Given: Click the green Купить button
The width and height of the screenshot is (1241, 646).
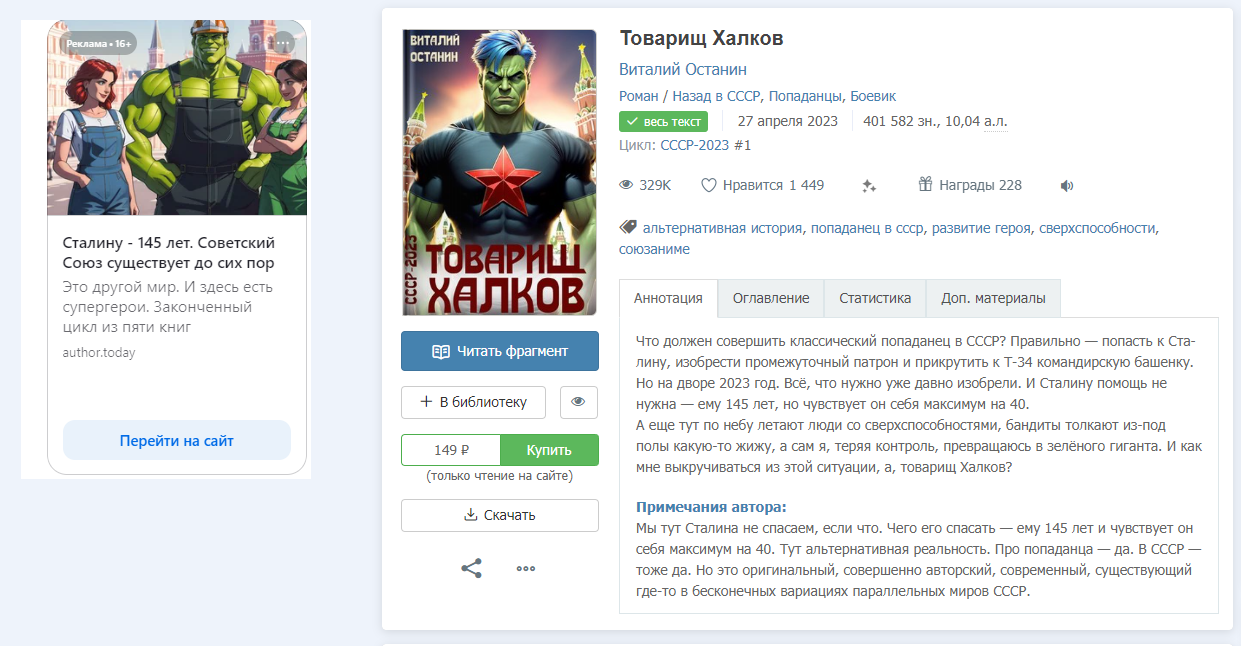Looking at the screenshot, I should [x=549, y=450].
